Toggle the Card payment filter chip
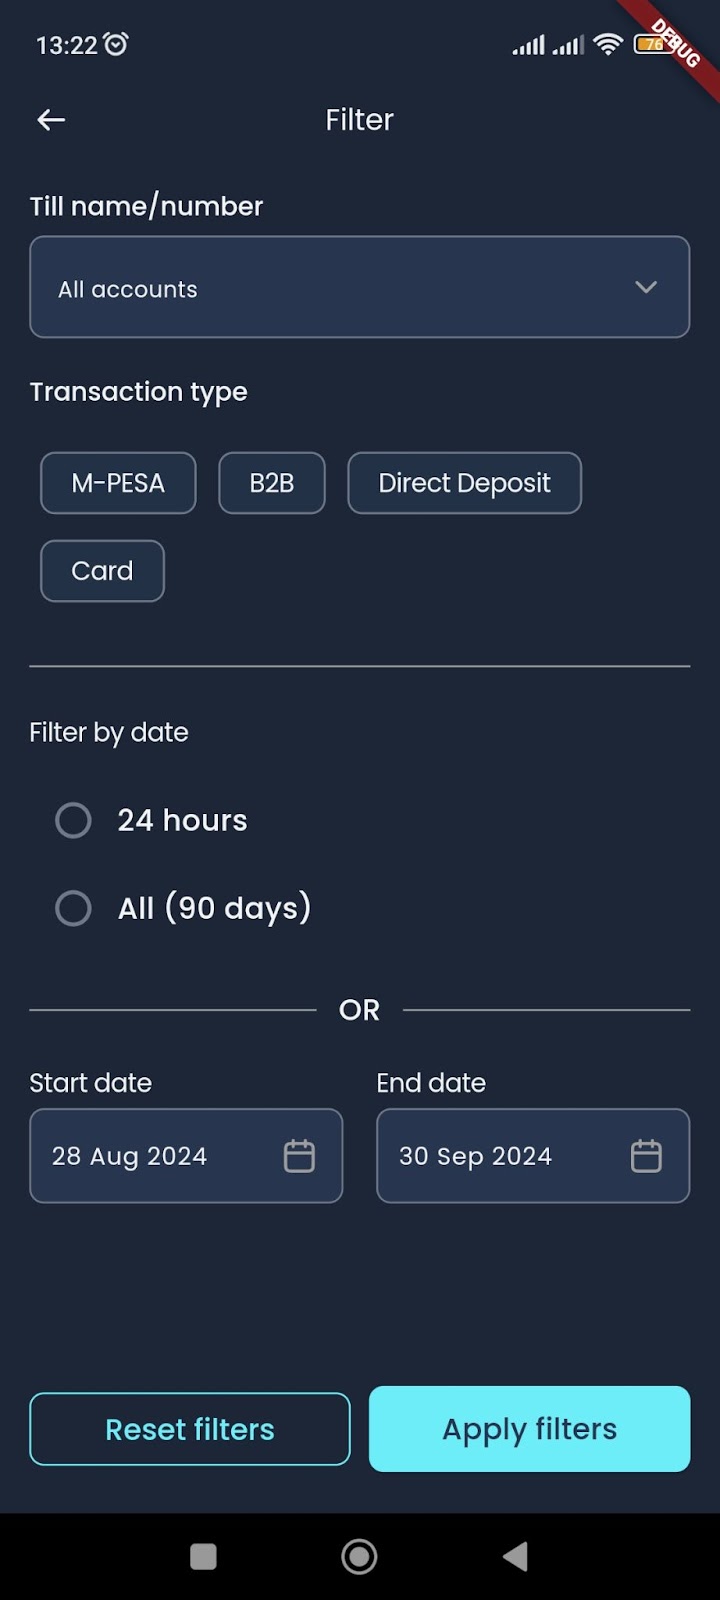 pos(101,570)
